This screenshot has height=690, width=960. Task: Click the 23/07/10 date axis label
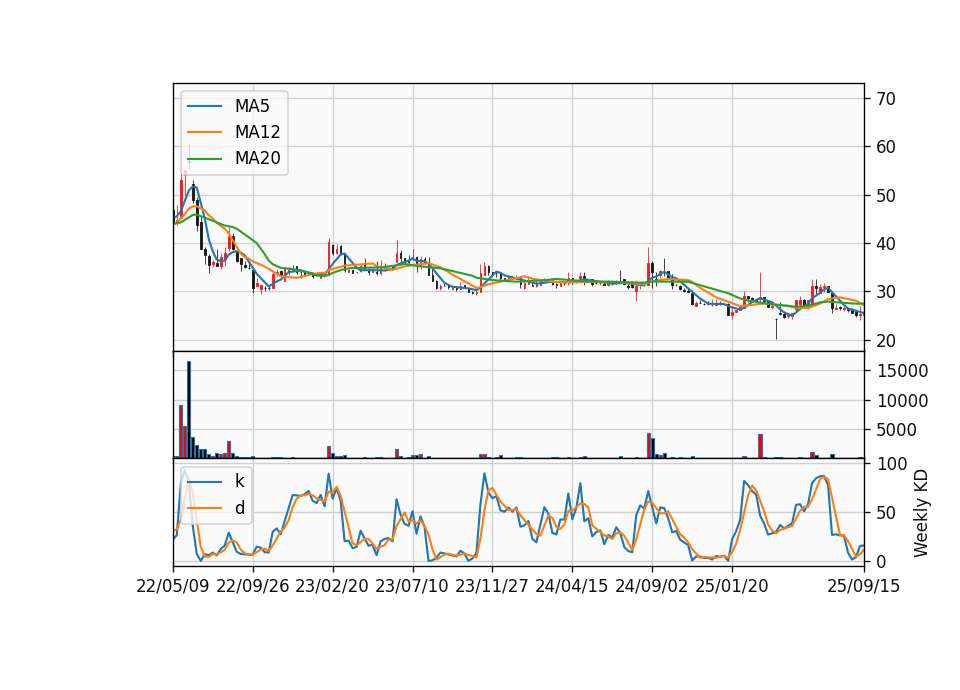[412, 587]
